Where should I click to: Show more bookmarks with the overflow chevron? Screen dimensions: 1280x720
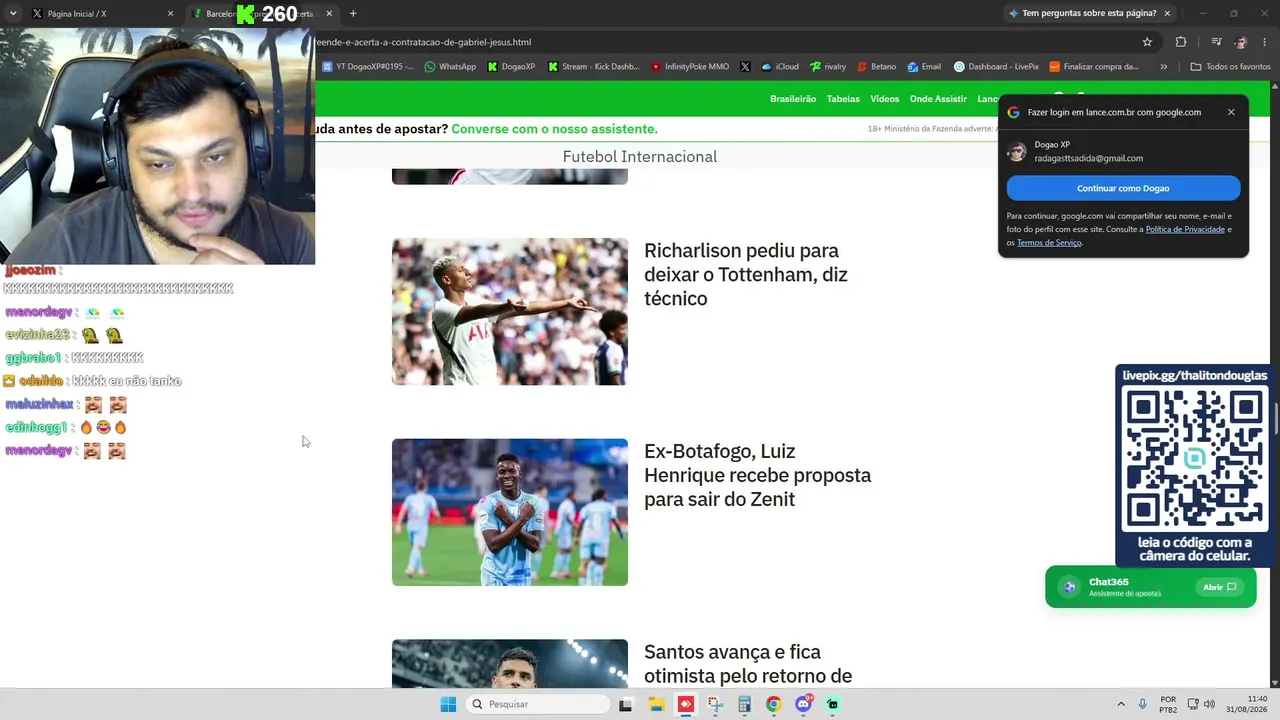click(1163, 67)
